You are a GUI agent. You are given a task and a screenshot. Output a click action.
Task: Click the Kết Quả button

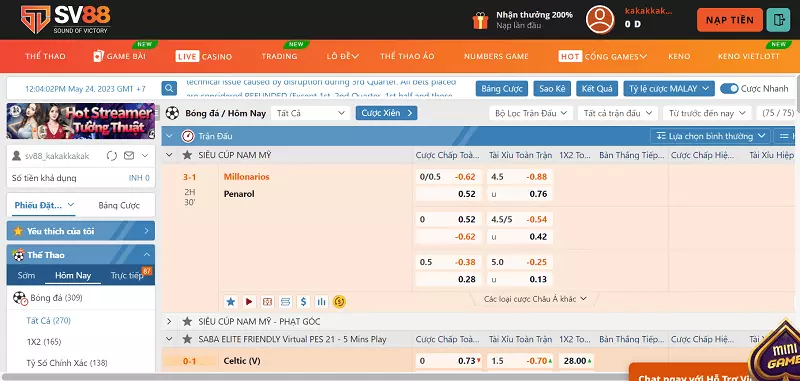tap(597, 88)
